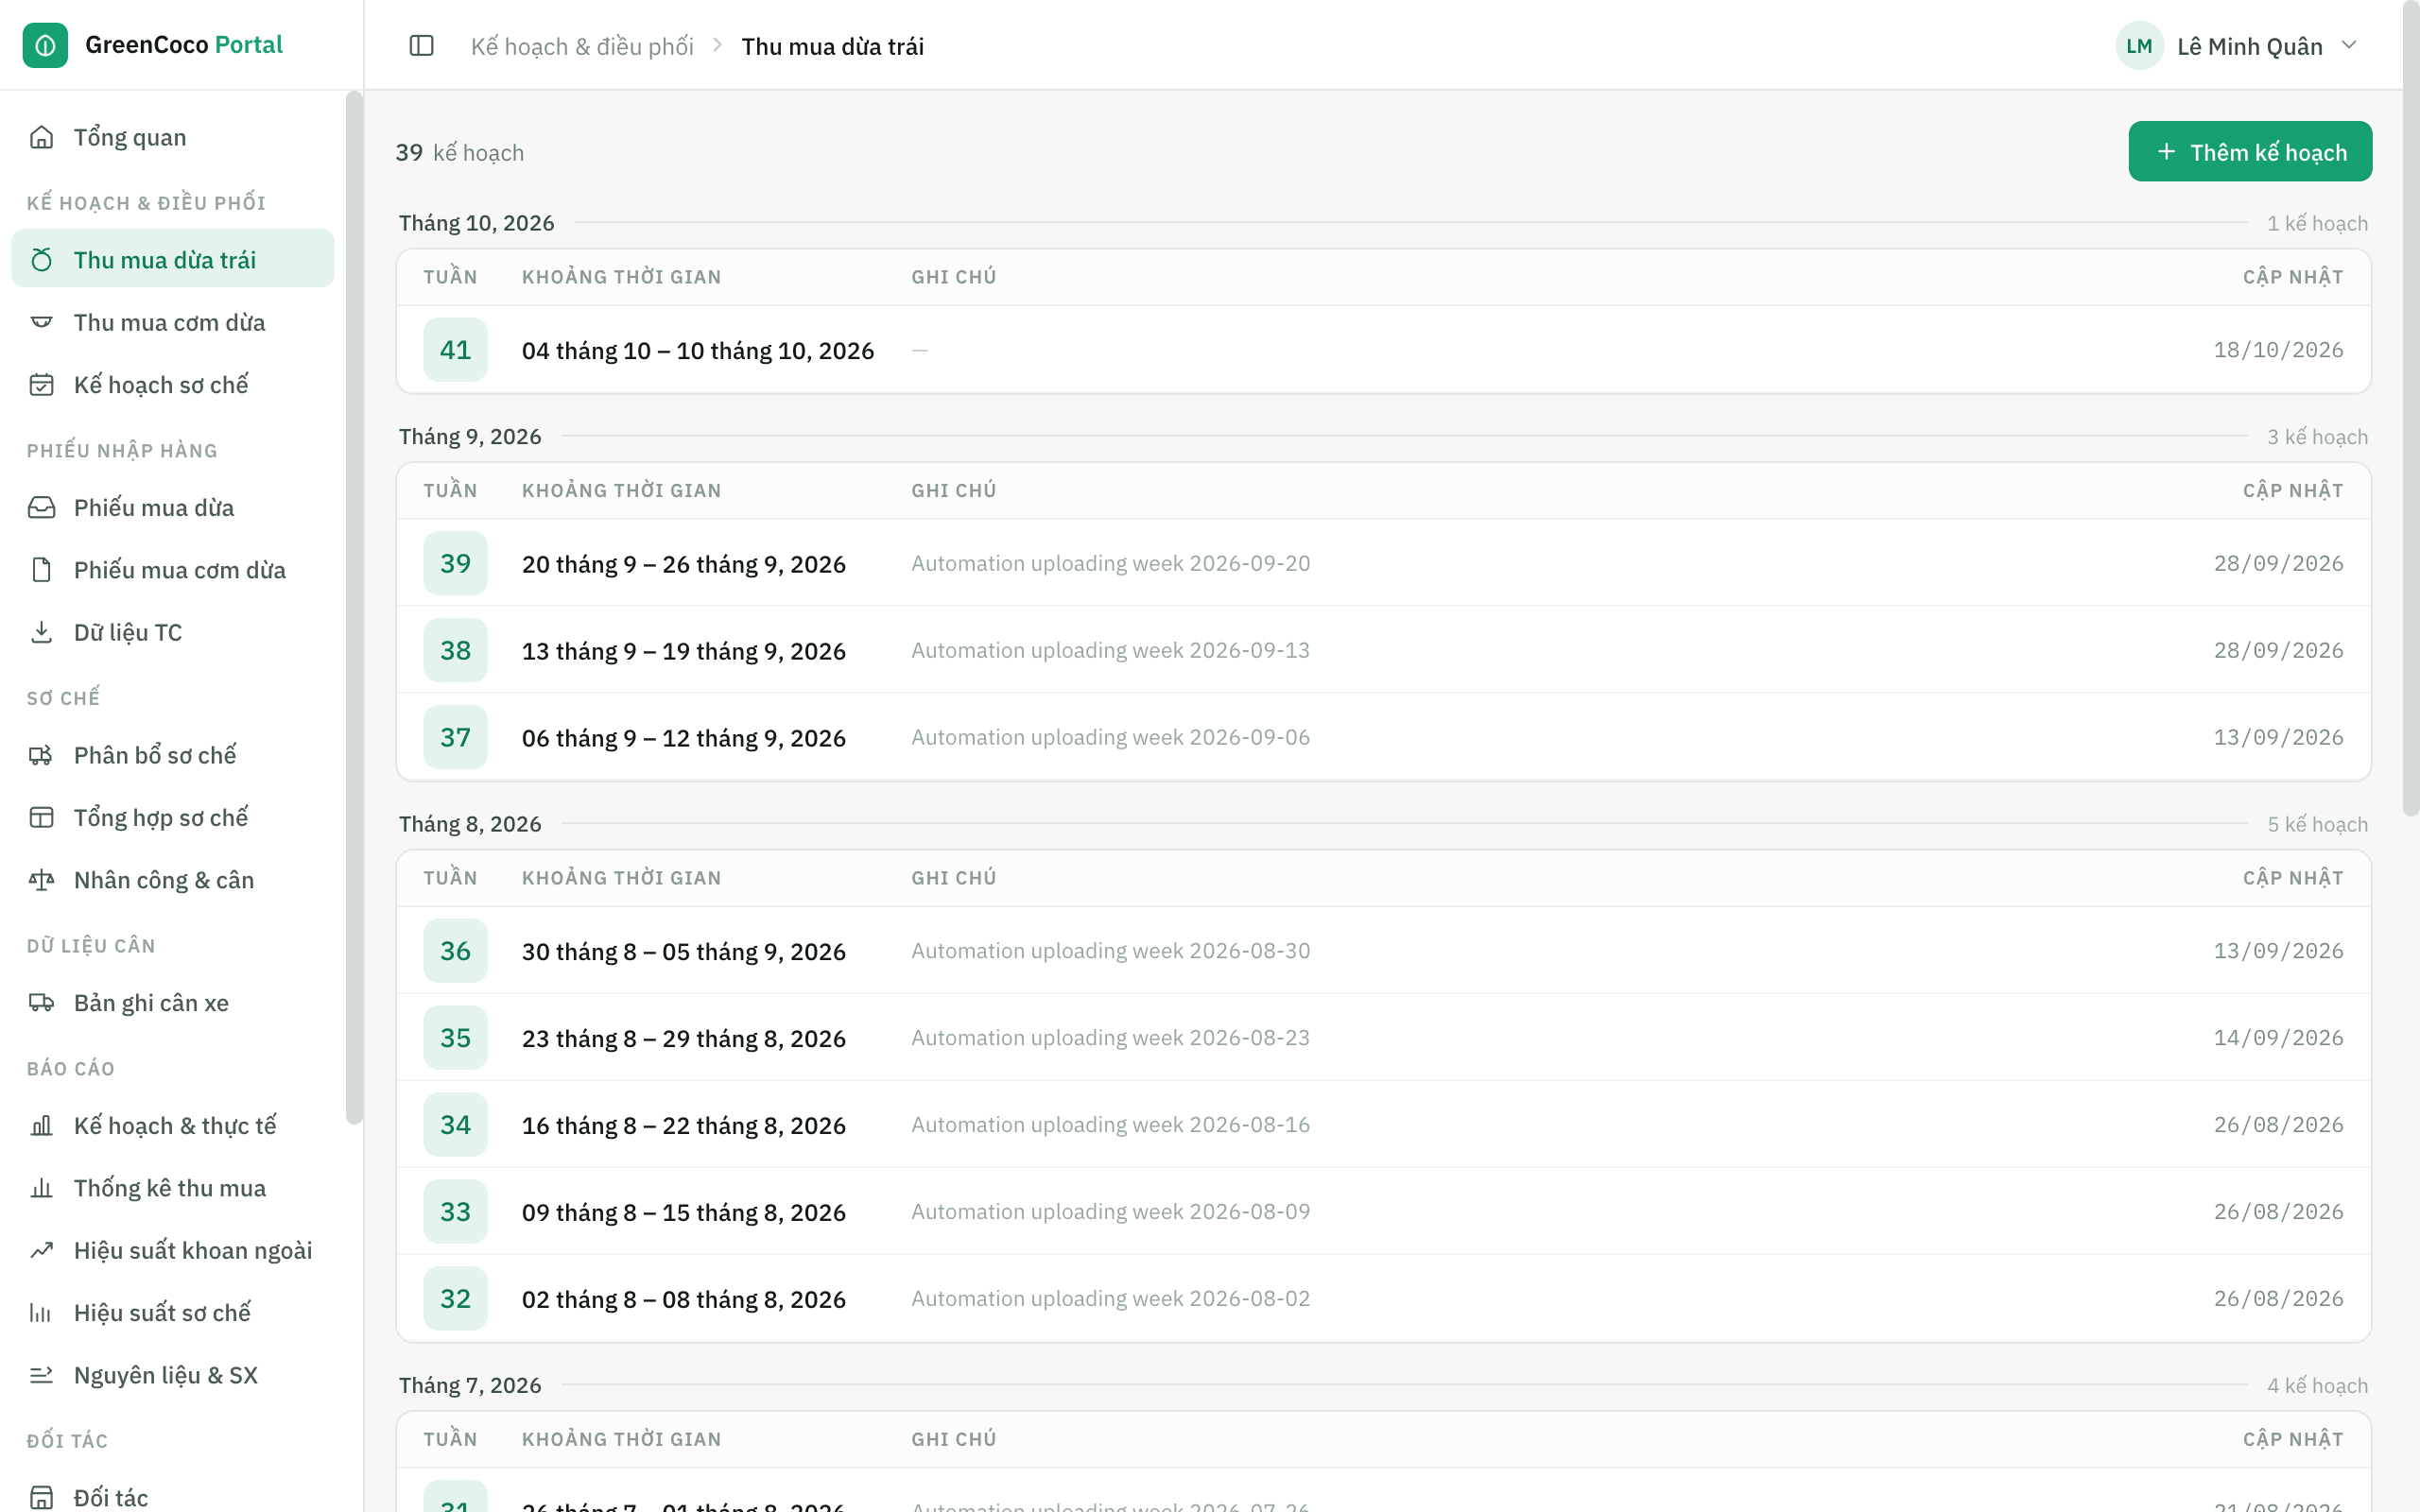Click the Thêm kế hoạch button
Viewport: 2420px width, 1512px height.
pyautogui.click(x=2250, y=152)
